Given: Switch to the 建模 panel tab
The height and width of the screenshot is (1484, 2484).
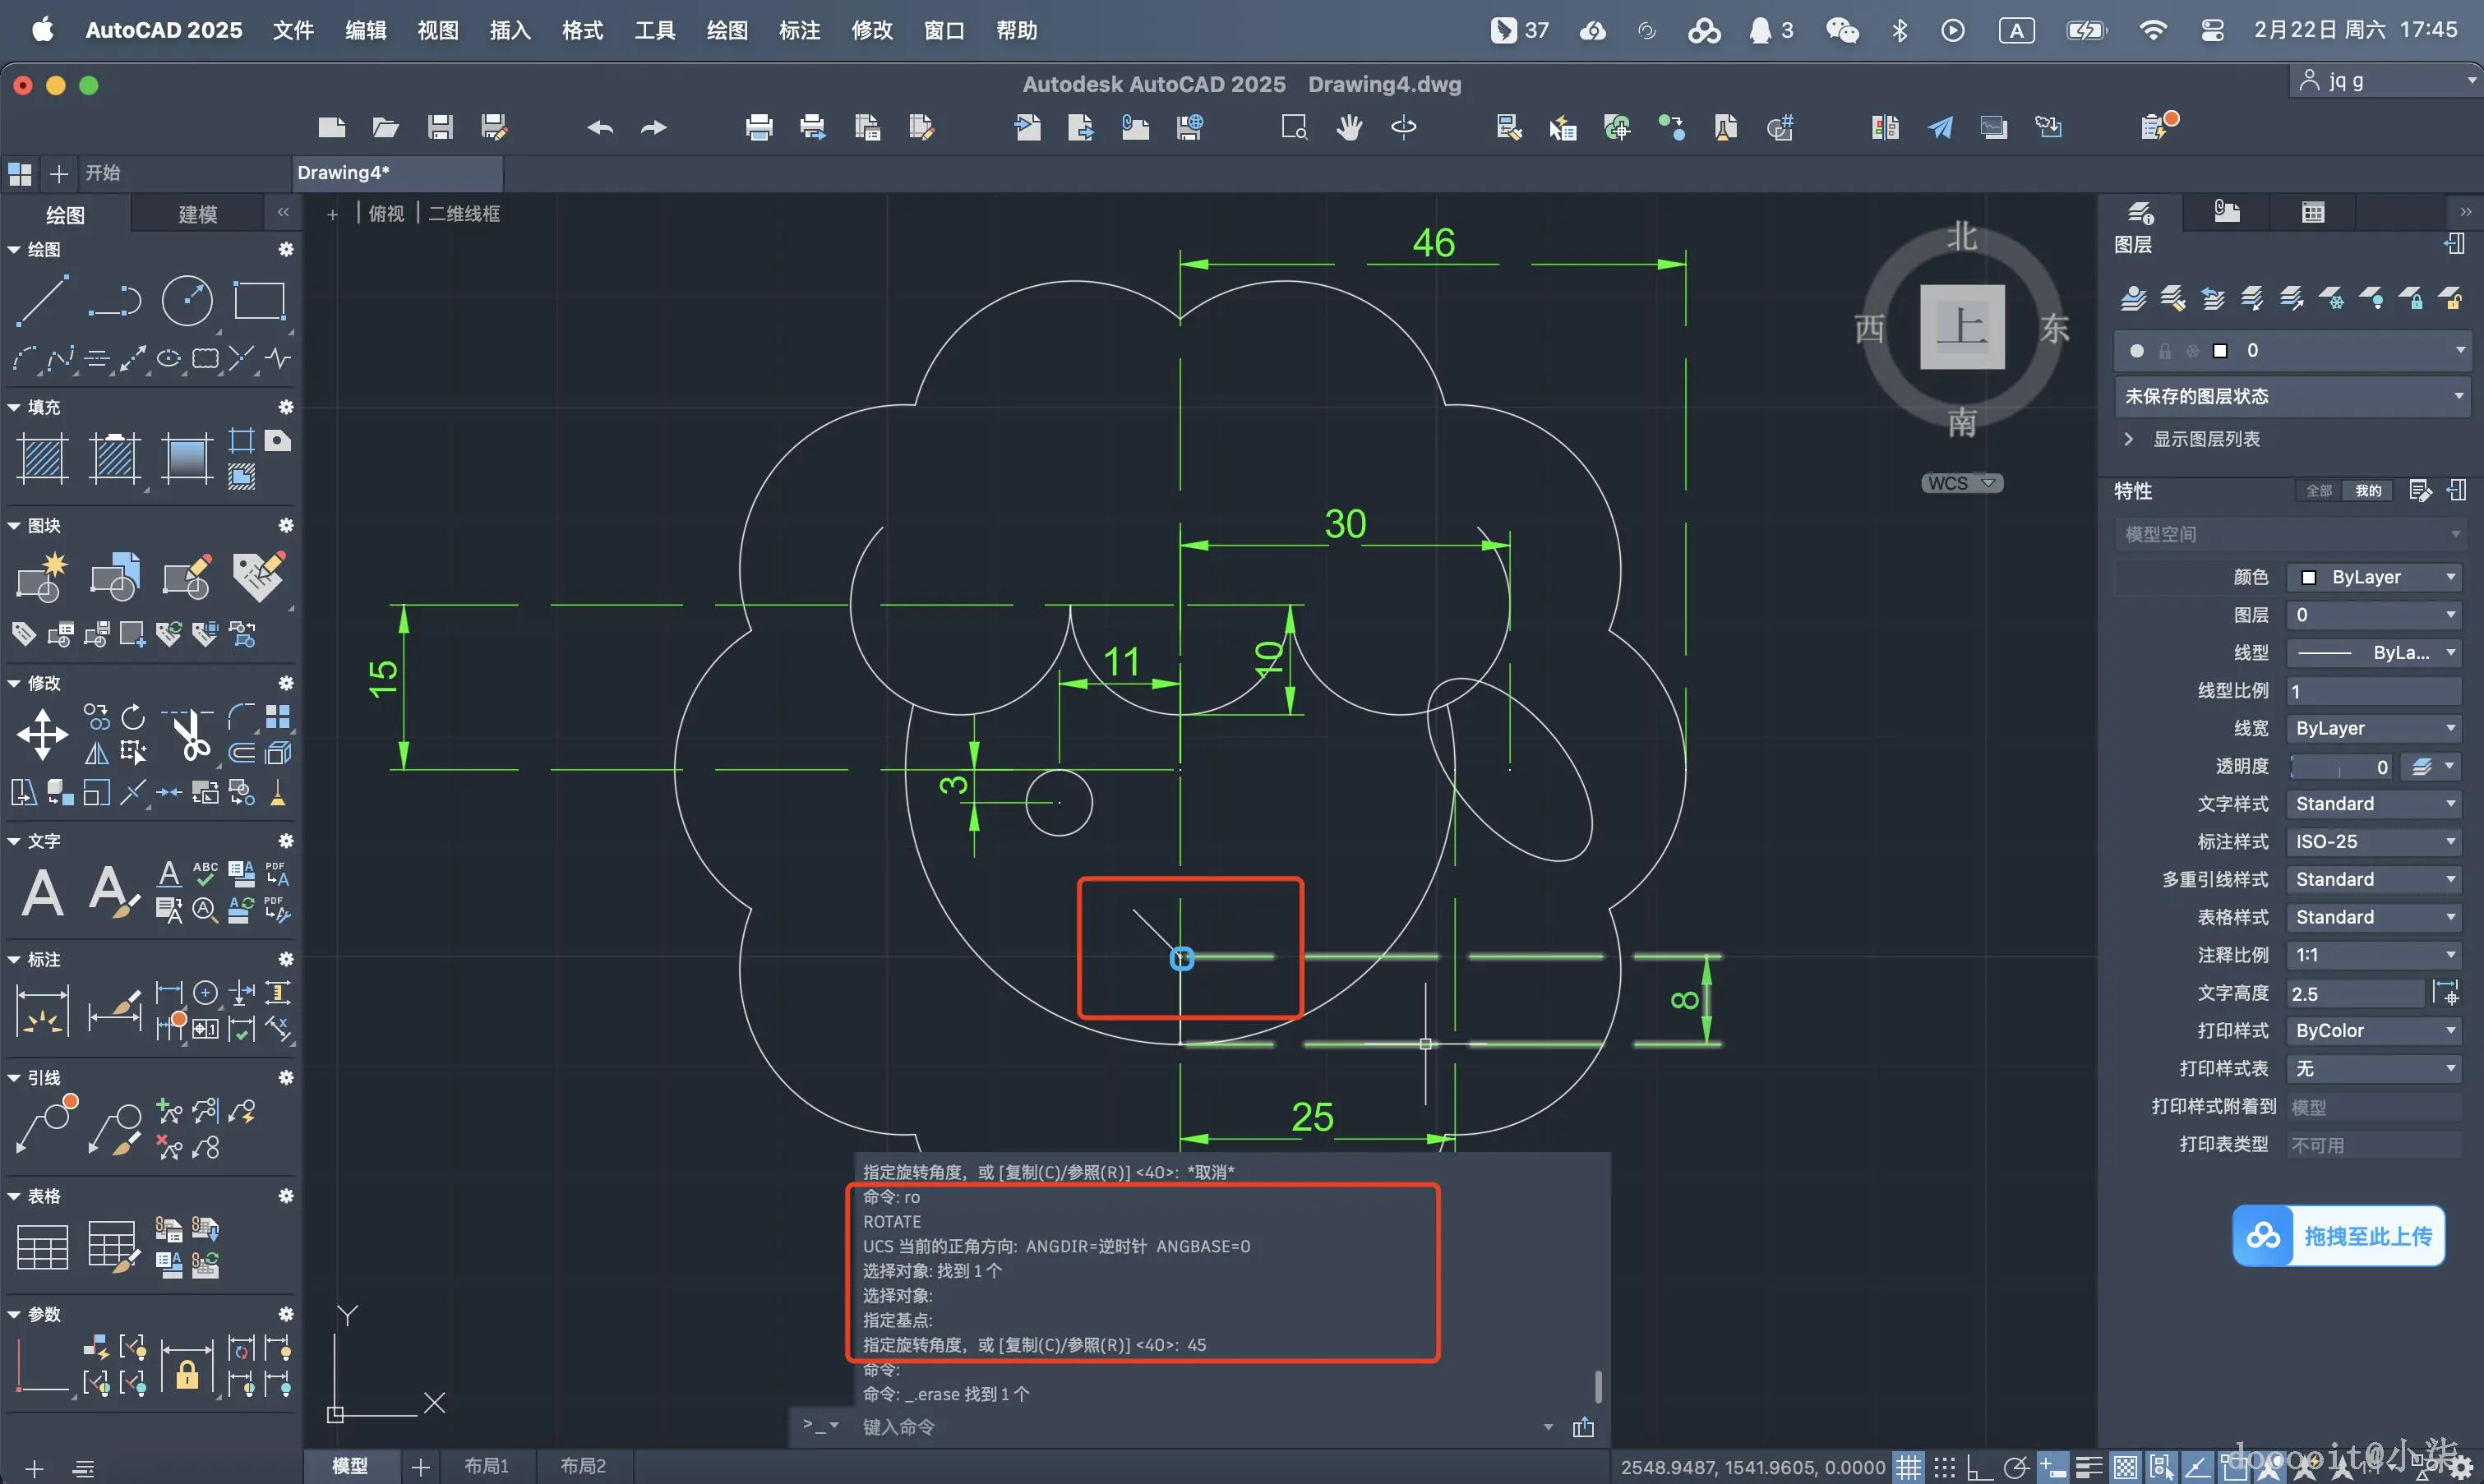Looking at the screenshot, I should (197, 214).
